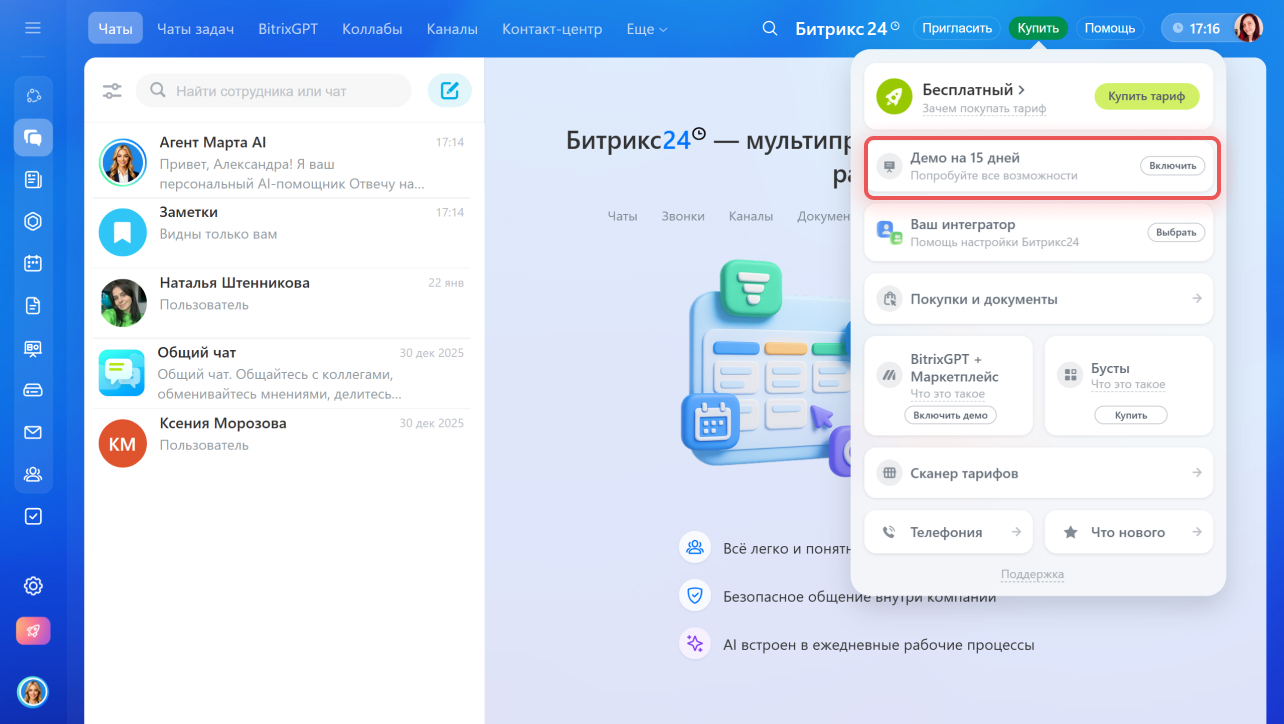
Task: Click the messenger chats icon in sidebar
Action: point(33,138)
